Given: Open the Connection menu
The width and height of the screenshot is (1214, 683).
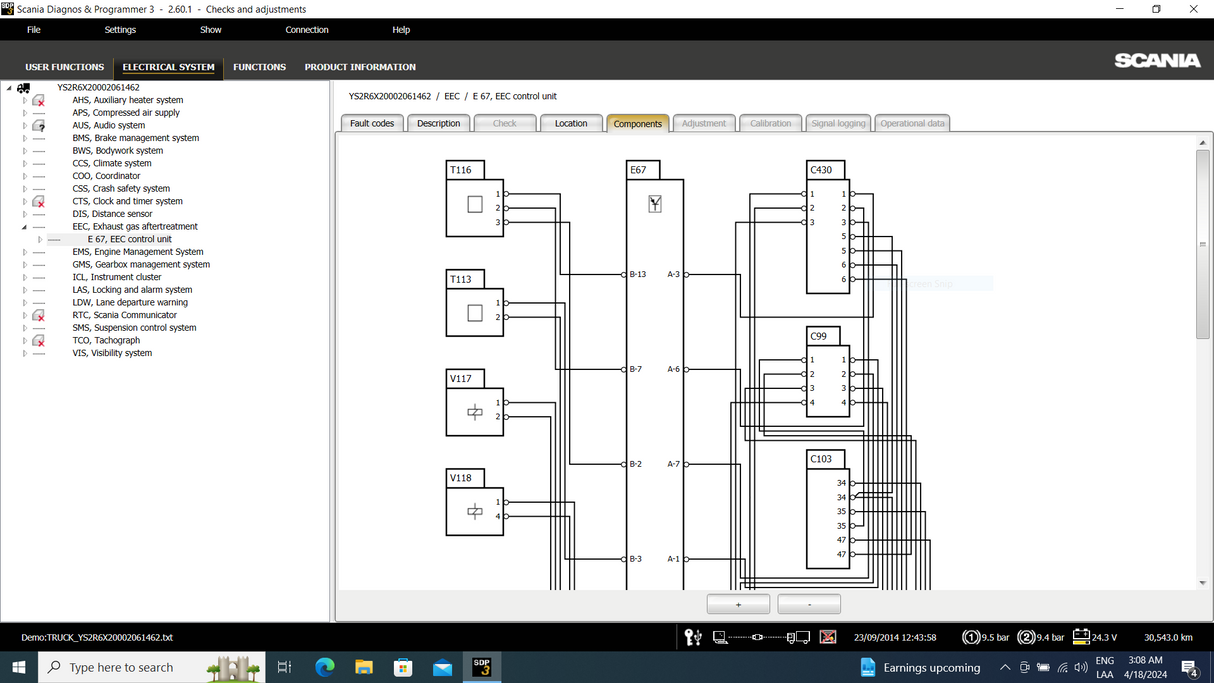Looking at the screenshot, I should click(x=307, y=30).
